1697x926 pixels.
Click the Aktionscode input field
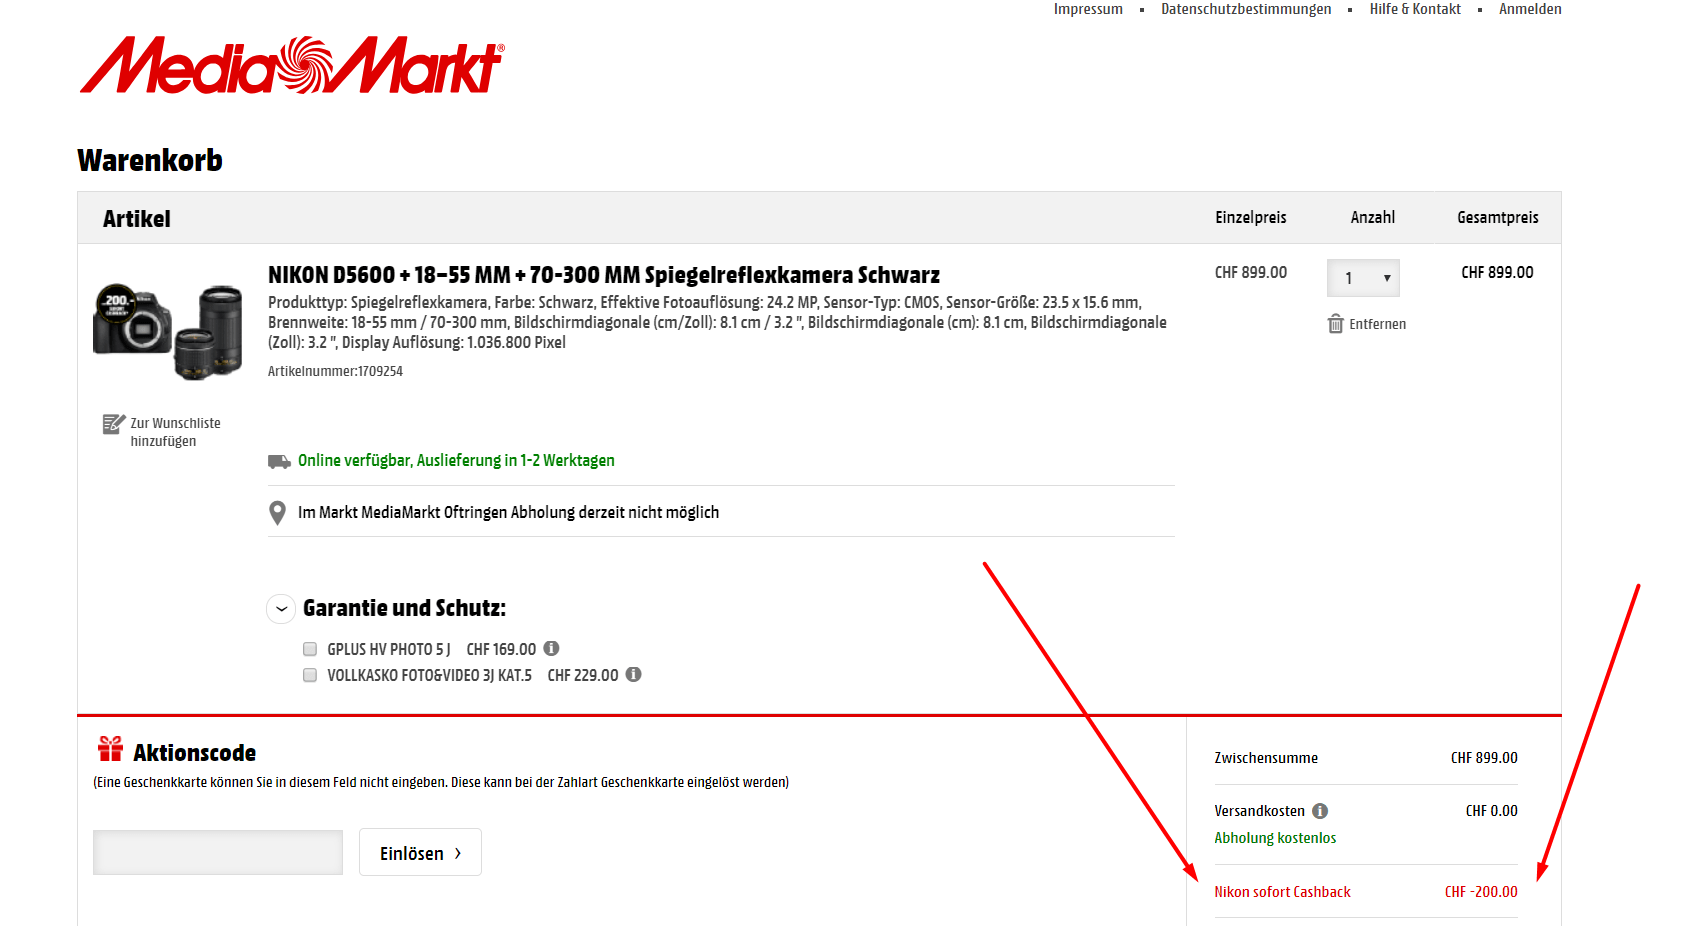tap(218, 852)
